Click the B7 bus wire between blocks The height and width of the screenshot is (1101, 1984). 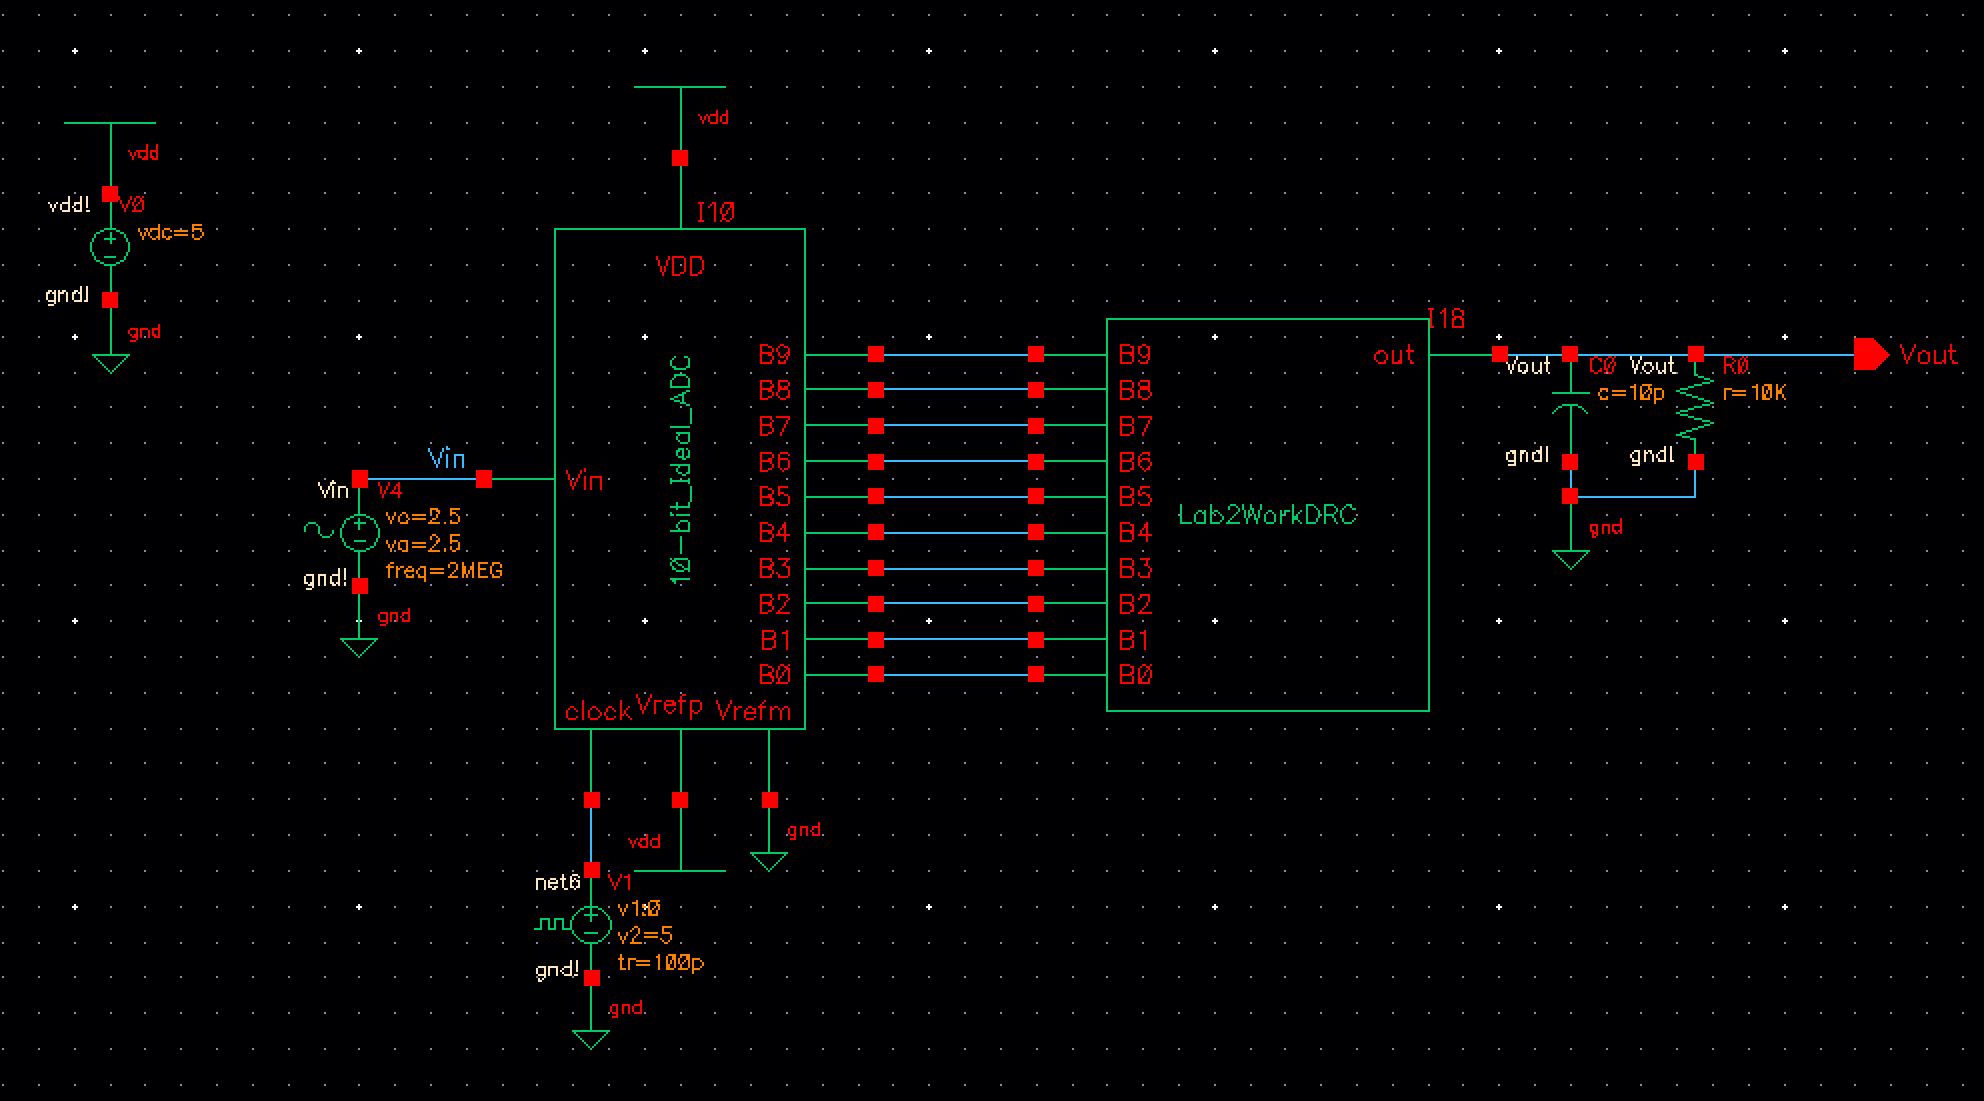coord(955,426)
